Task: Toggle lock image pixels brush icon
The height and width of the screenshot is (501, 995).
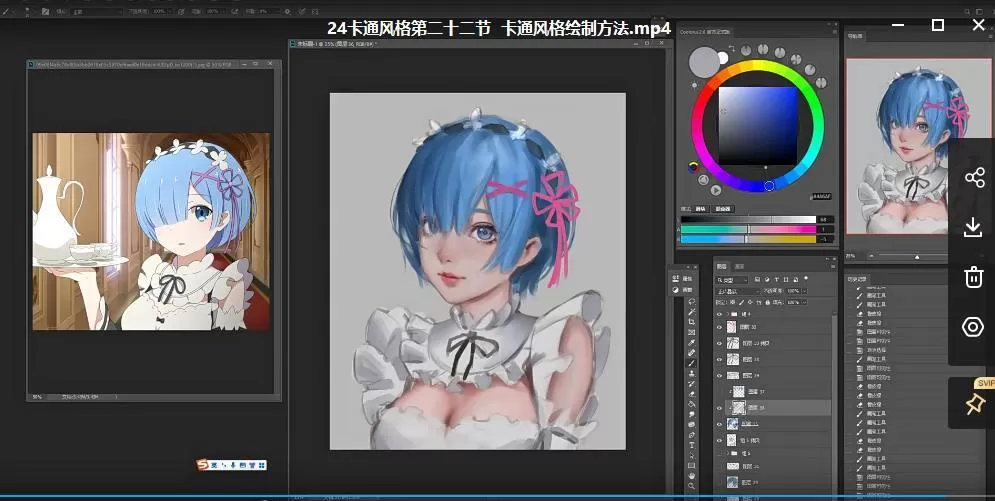Action: (x=741, y=303)
